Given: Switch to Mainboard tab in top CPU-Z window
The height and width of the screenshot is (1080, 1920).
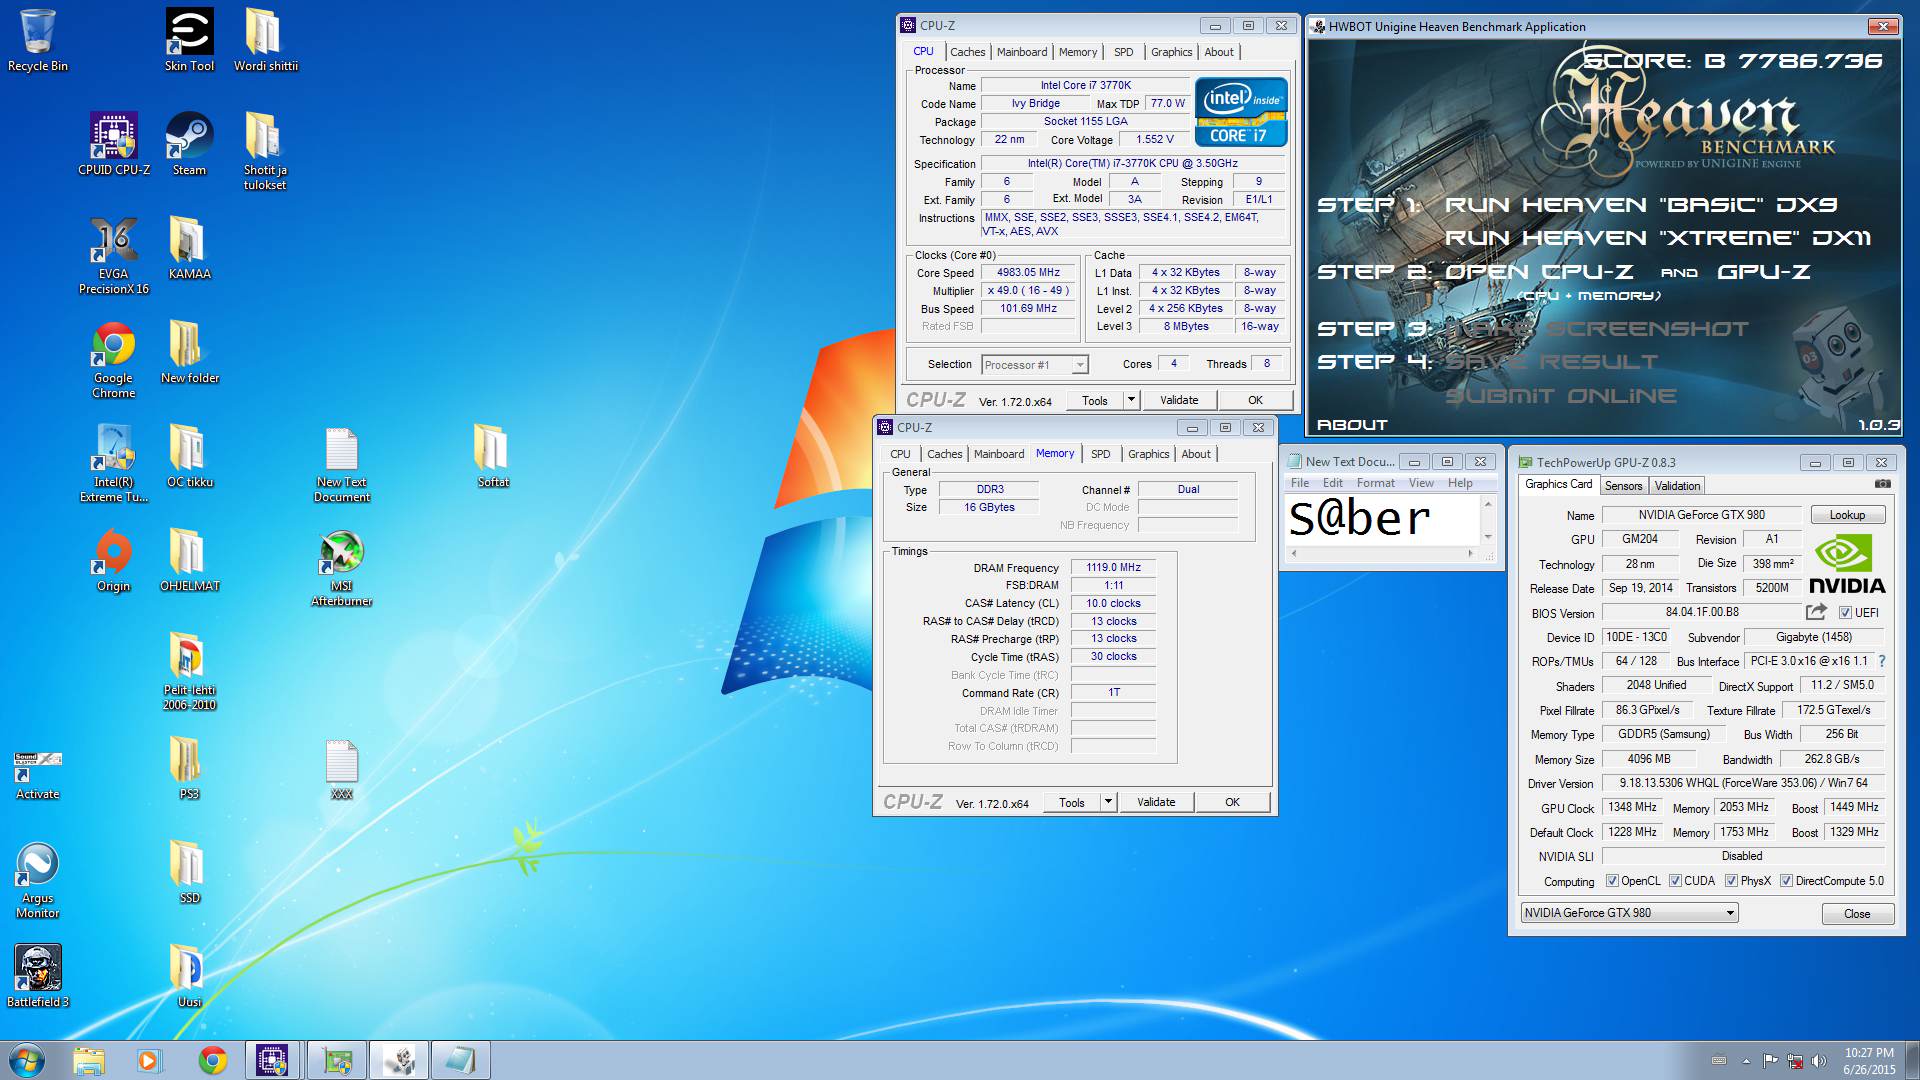Looking at the screenshot, I should (x=1022, y=52).
